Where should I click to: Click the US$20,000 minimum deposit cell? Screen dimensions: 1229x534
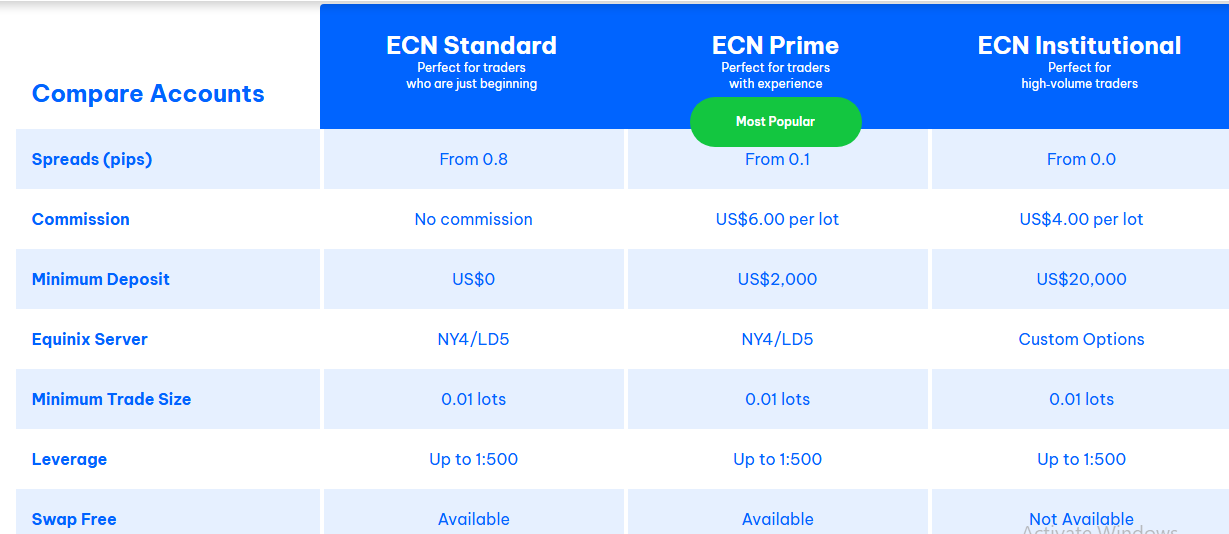pos(1081,279)
